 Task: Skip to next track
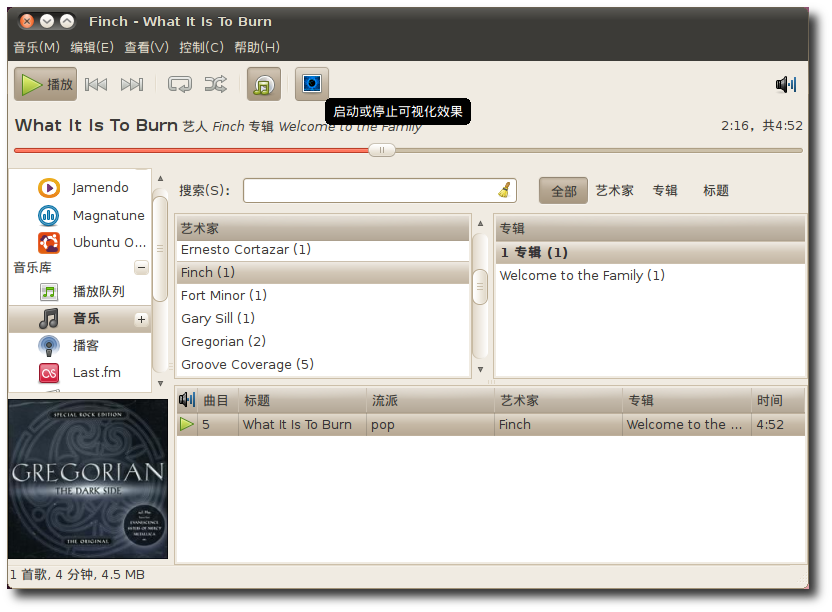point(132,84)
